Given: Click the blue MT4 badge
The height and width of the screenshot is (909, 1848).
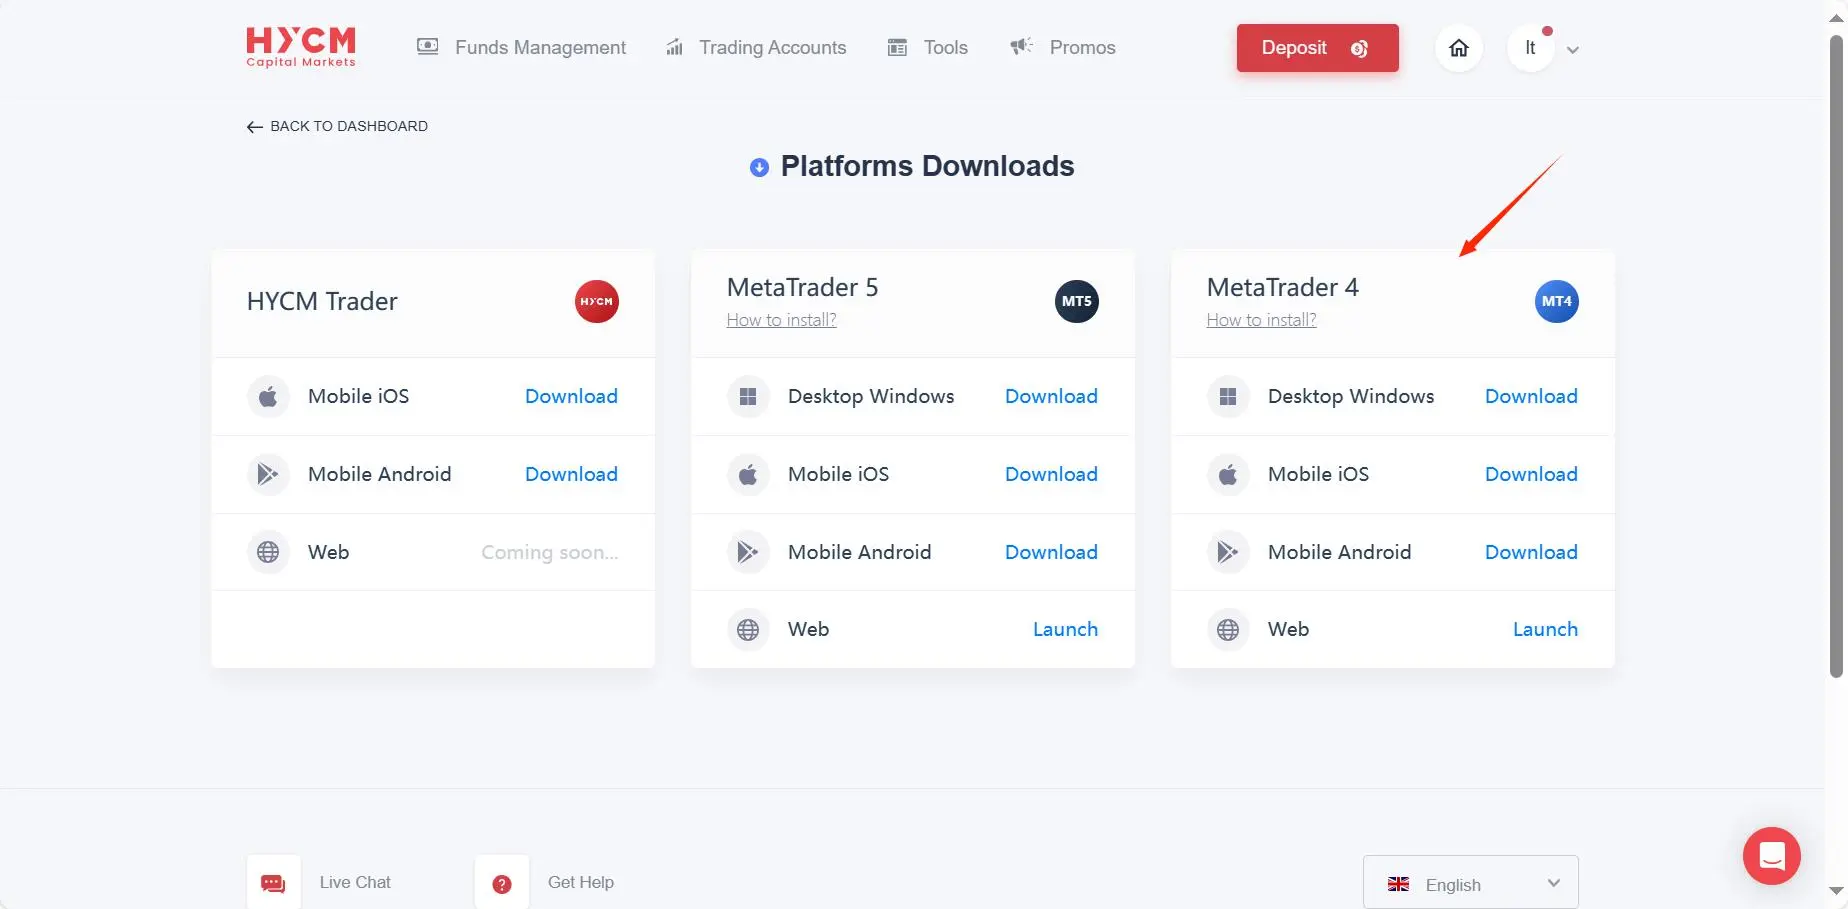Looking at the screenshot, I should [x=1557, y=301].
